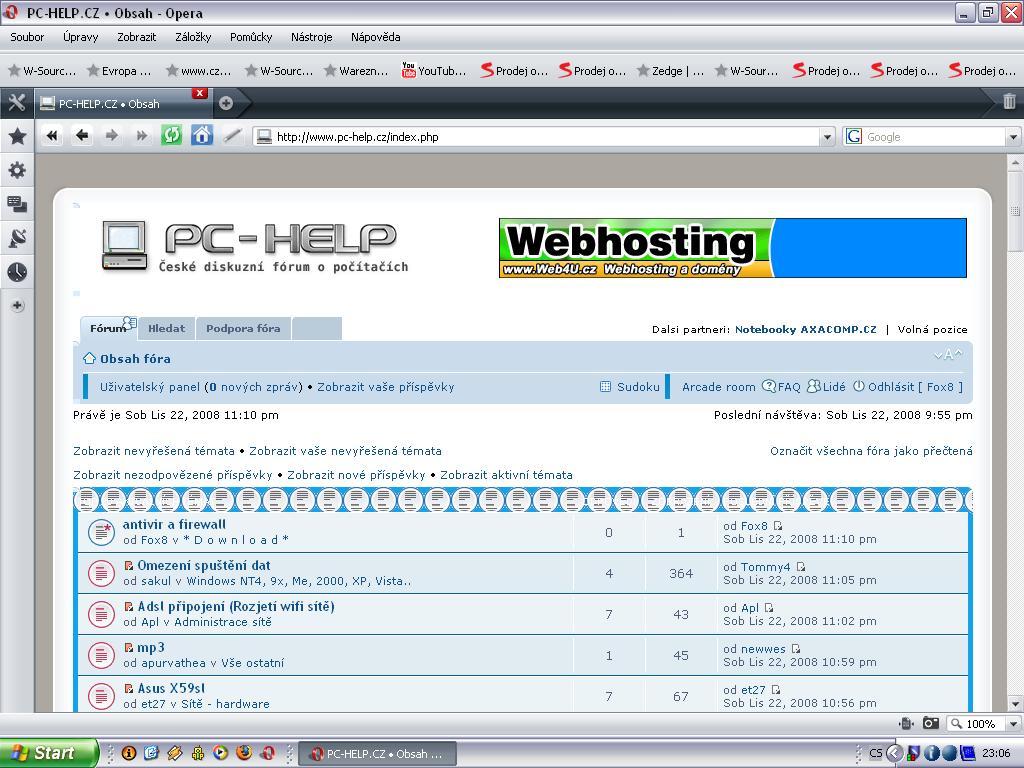Open the Notebooky AXACOMP.CZ partner link
1024x768 pixels.
806,329
